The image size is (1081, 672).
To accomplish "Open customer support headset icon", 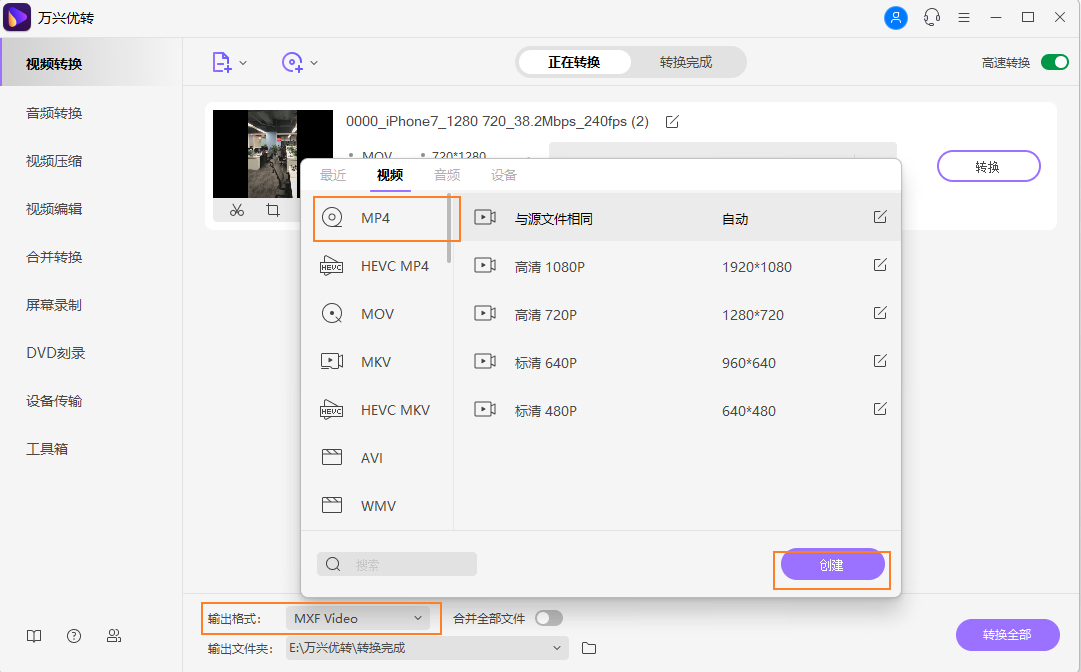I will tap(932, 17).
